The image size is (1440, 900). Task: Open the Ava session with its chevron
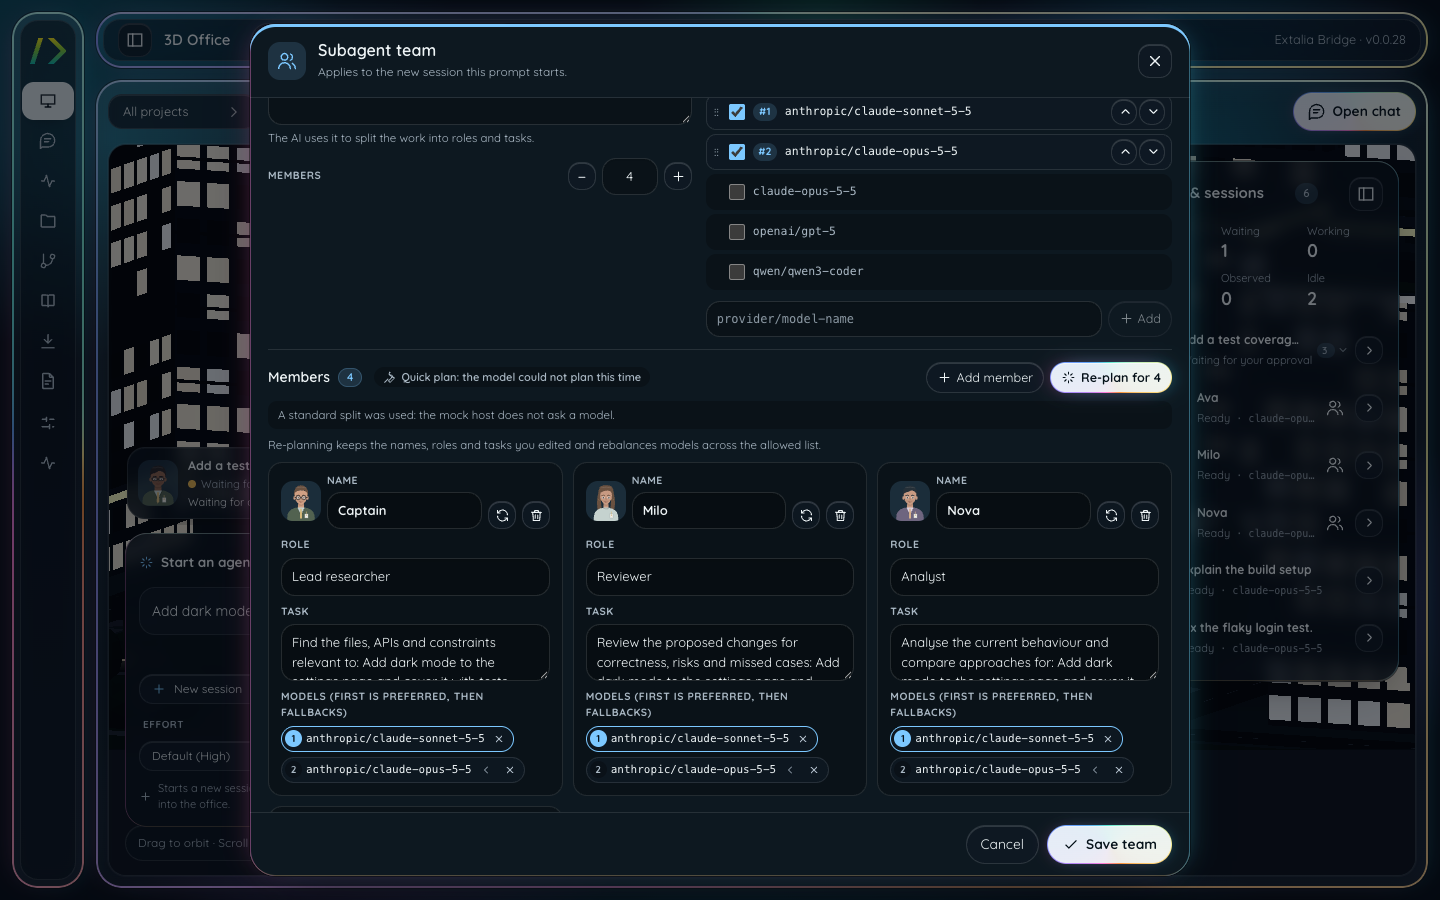click(x=1369, y=408)
